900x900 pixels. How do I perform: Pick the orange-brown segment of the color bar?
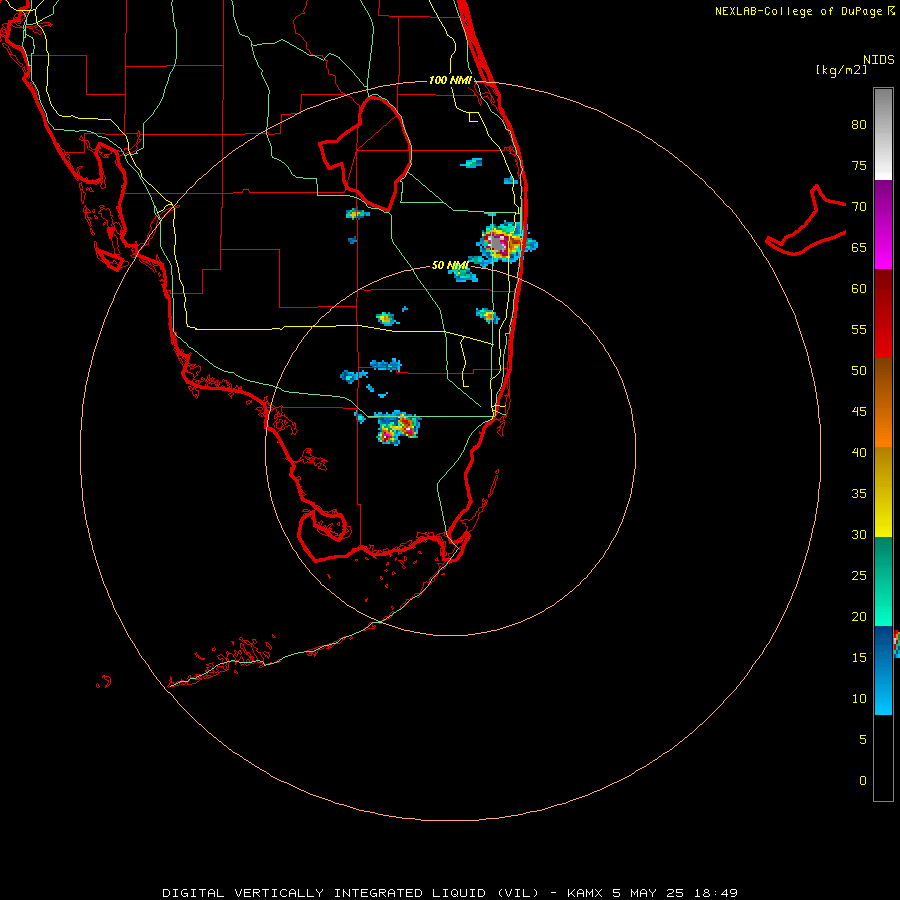coord(883,402)
